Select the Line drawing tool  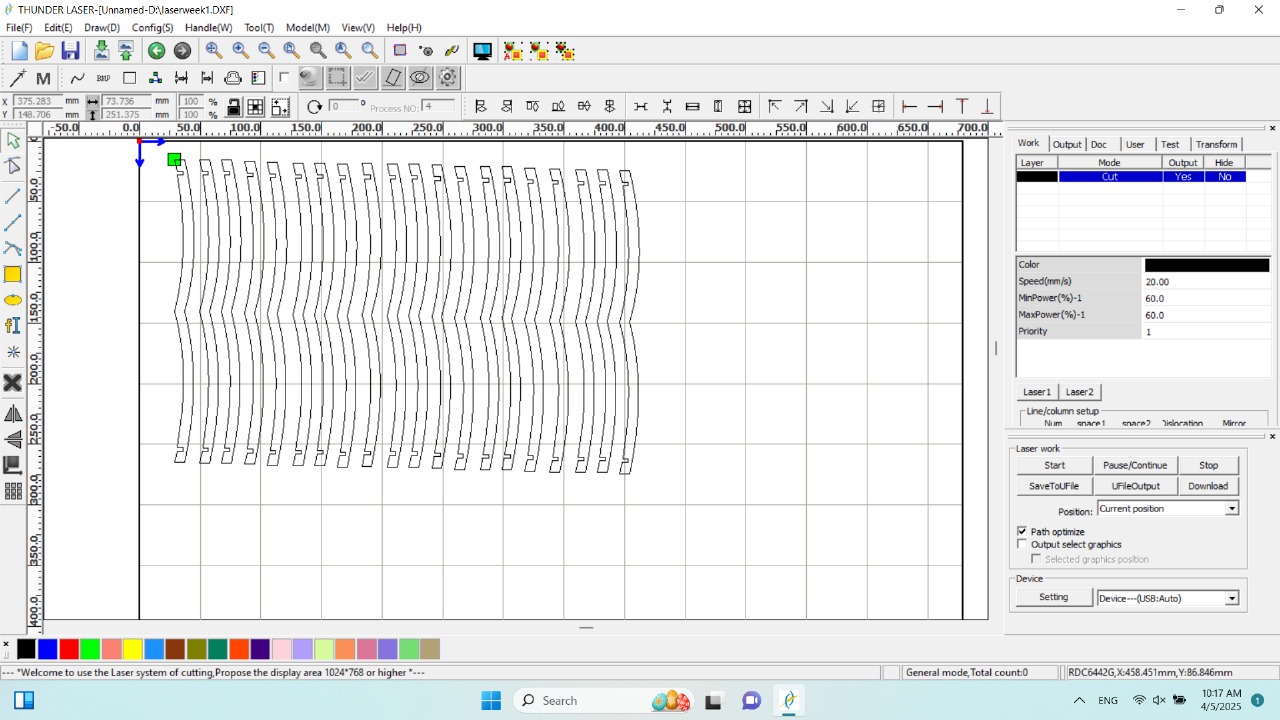coord(13,197)
